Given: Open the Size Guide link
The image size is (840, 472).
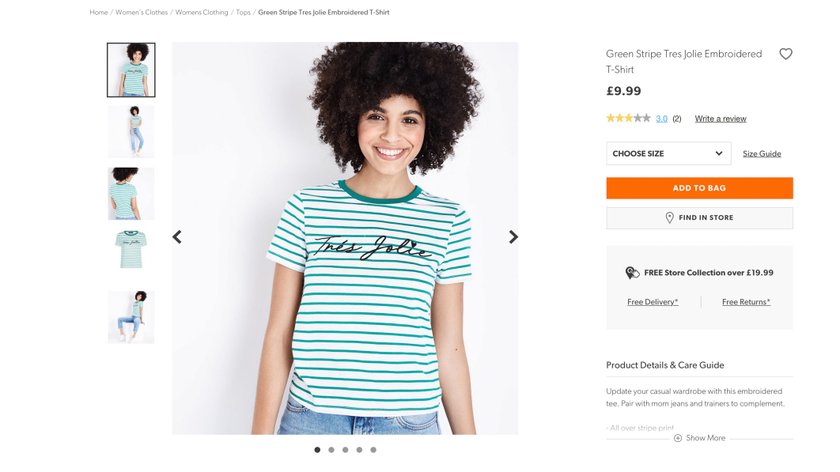Looking at the screenshot, I should click(x=762, y=154).
